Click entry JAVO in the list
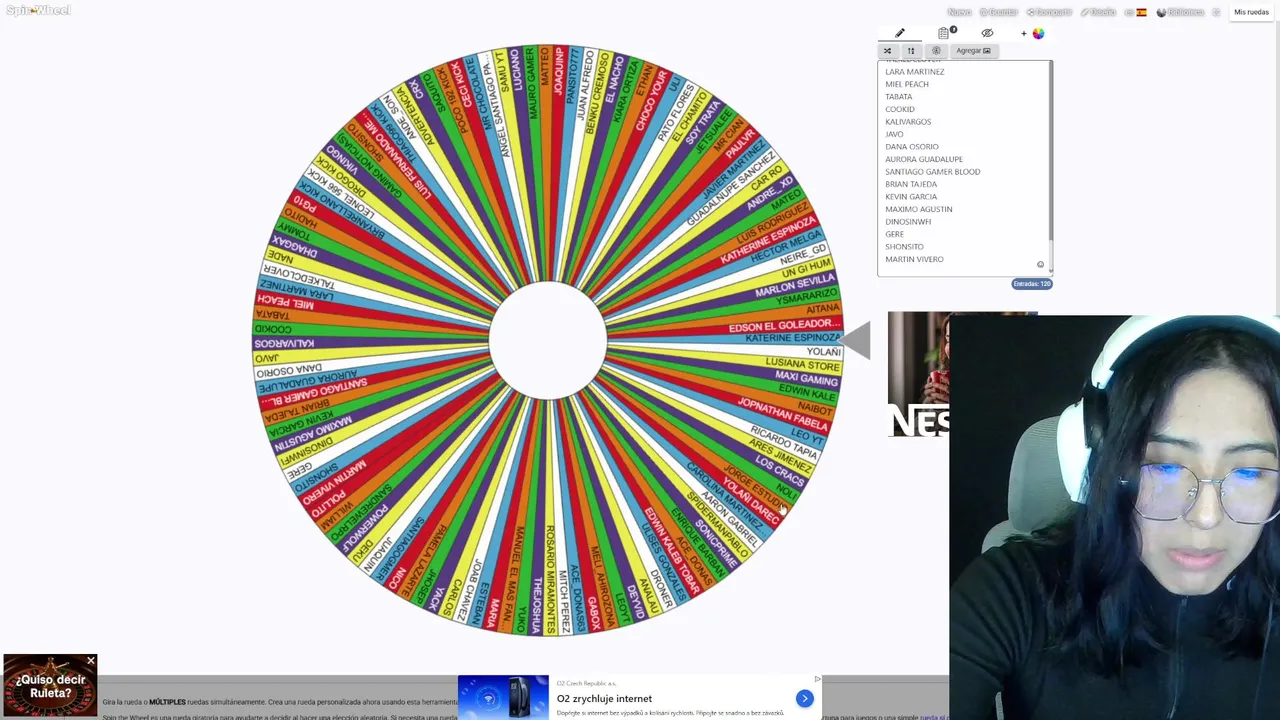Image resolution: width=1280 pixels, height=720 pixels. 894,134
